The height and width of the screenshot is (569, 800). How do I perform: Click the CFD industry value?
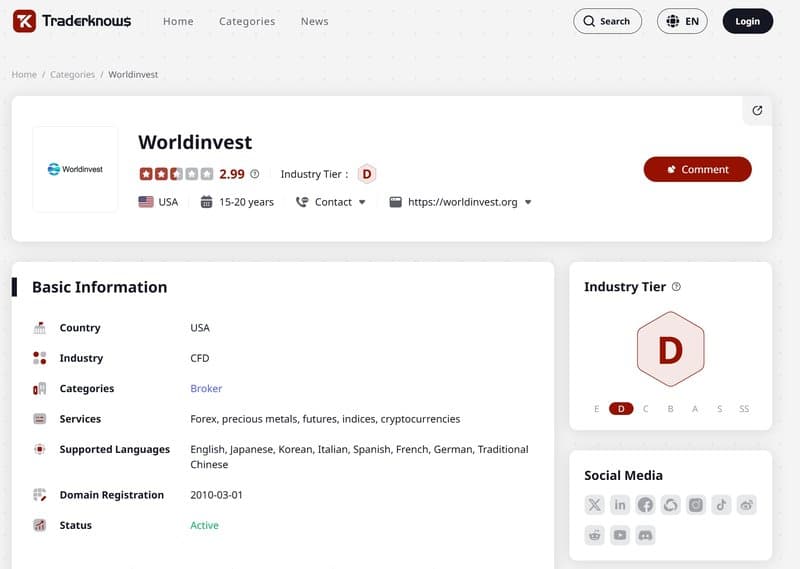coord(199,358)
